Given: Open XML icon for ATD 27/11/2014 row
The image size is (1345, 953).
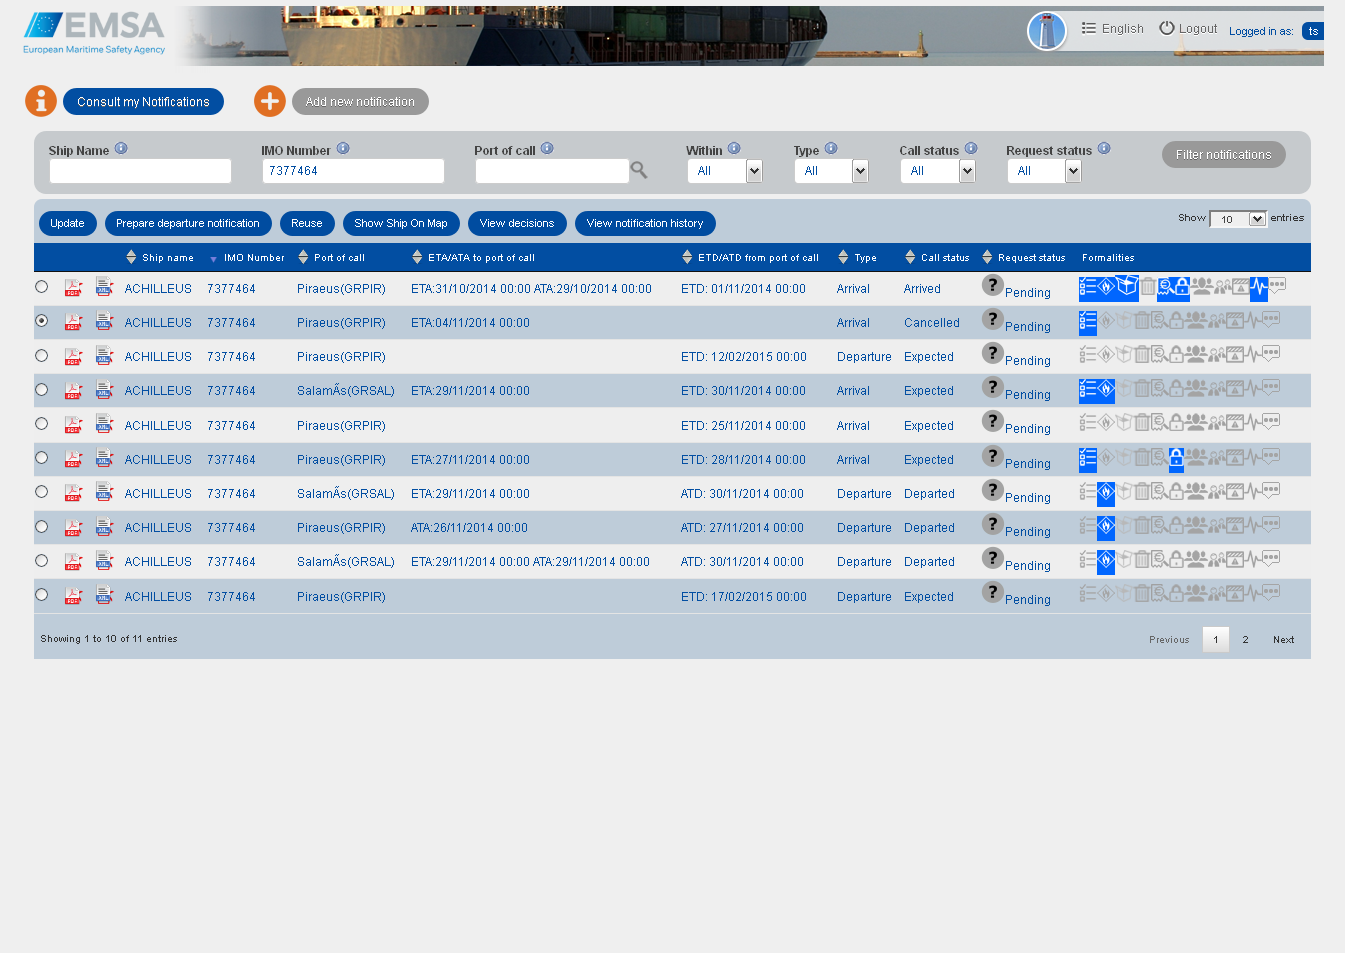Looking at the screenshot, I should [104, 526].
